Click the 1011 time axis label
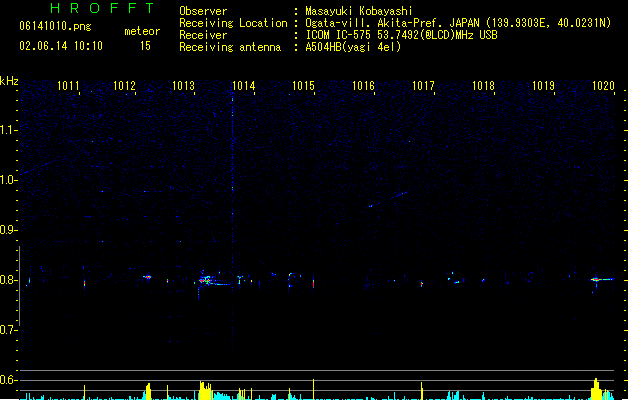This screenshot has height=400, width=629. (68, 86)
